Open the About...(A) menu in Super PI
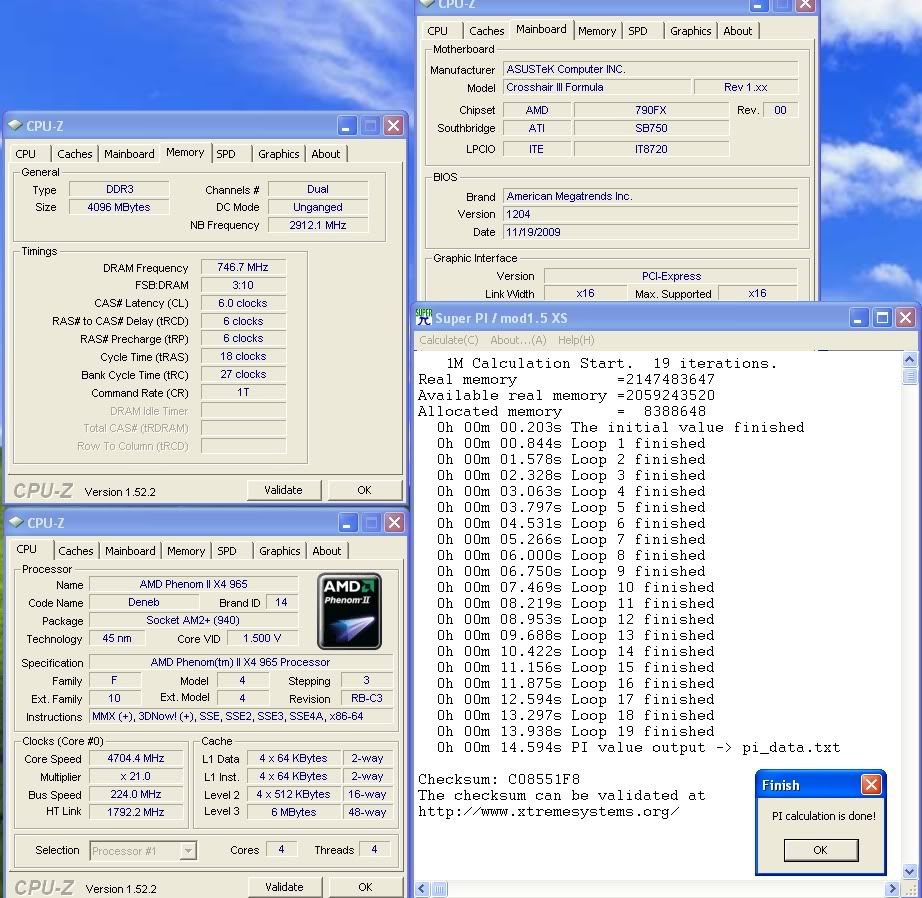 click(x=518, y=340)
